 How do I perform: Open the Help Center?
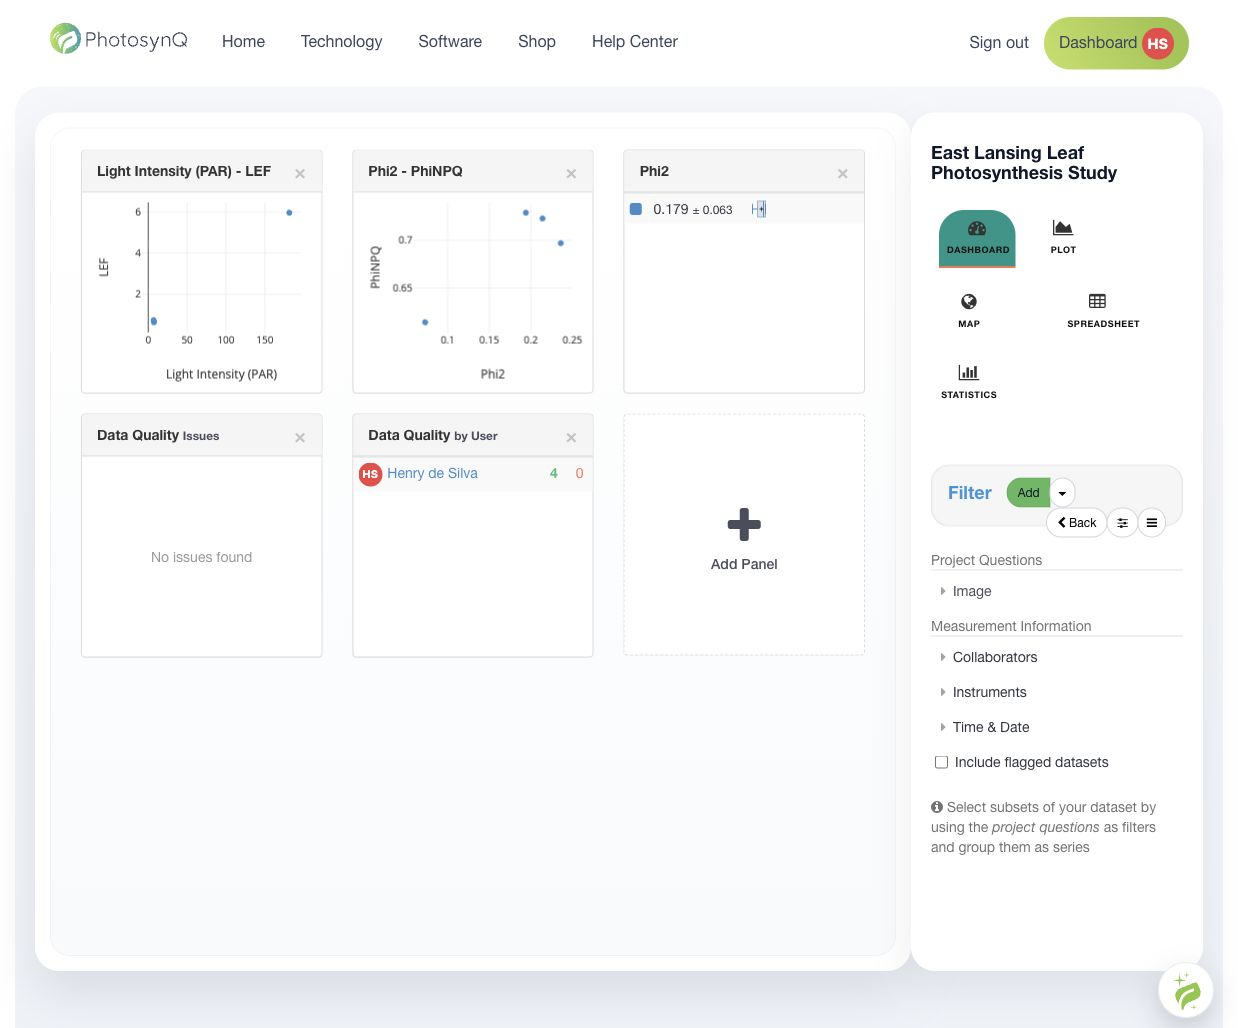635,41
